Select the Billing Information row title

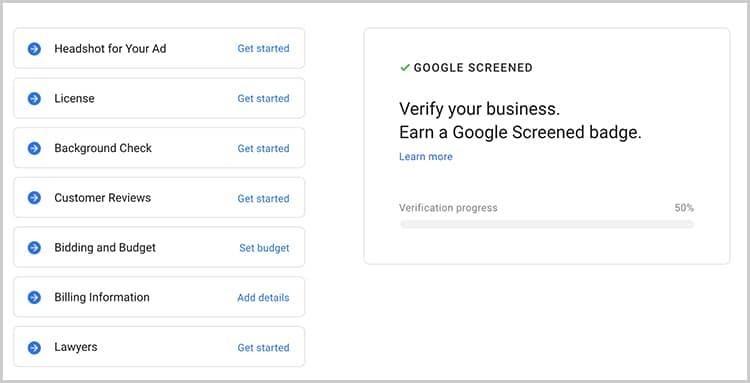pos(102,297)
